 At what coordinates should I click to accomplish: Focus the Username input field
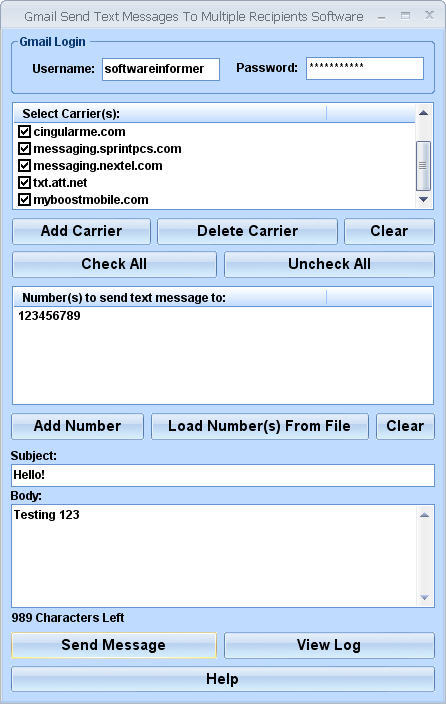(161, 69)
